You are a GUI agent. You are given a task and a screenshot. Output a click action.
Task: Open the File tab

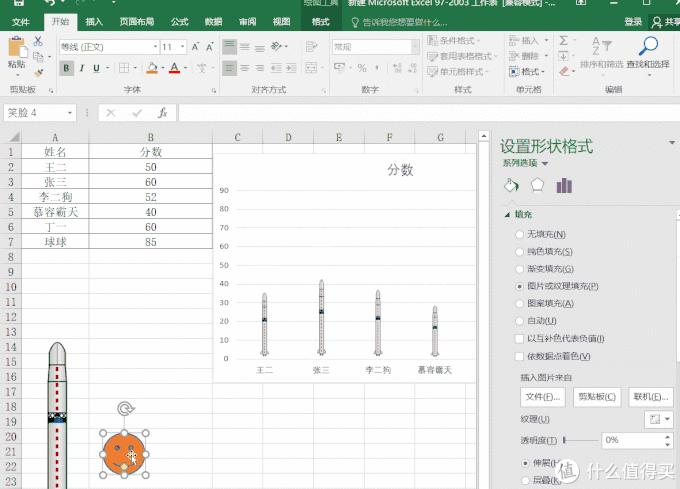point(20,22)
